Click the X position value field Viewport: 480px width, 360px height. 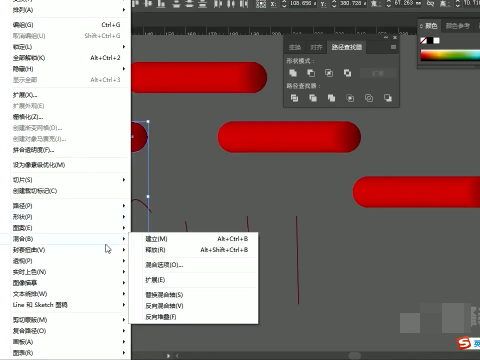click(x=302, y=3)
